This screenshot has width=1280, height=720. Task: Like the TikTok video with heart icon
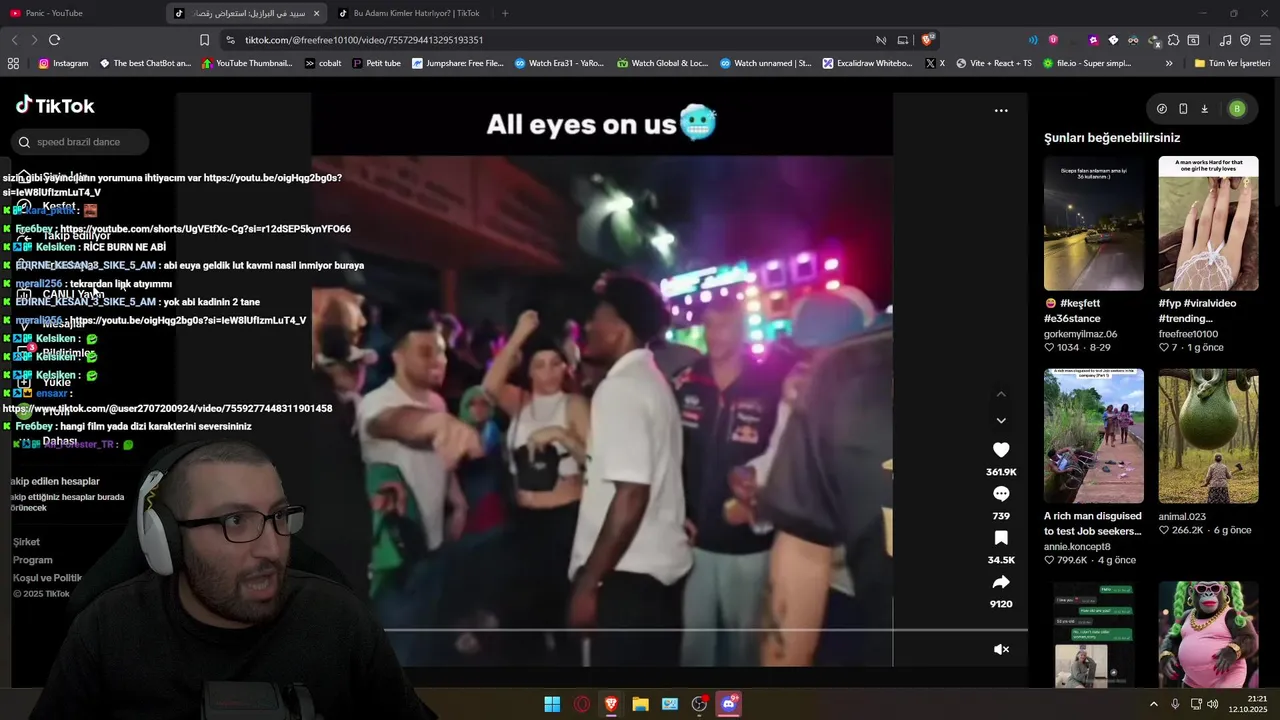click(x=1001, y=450)
